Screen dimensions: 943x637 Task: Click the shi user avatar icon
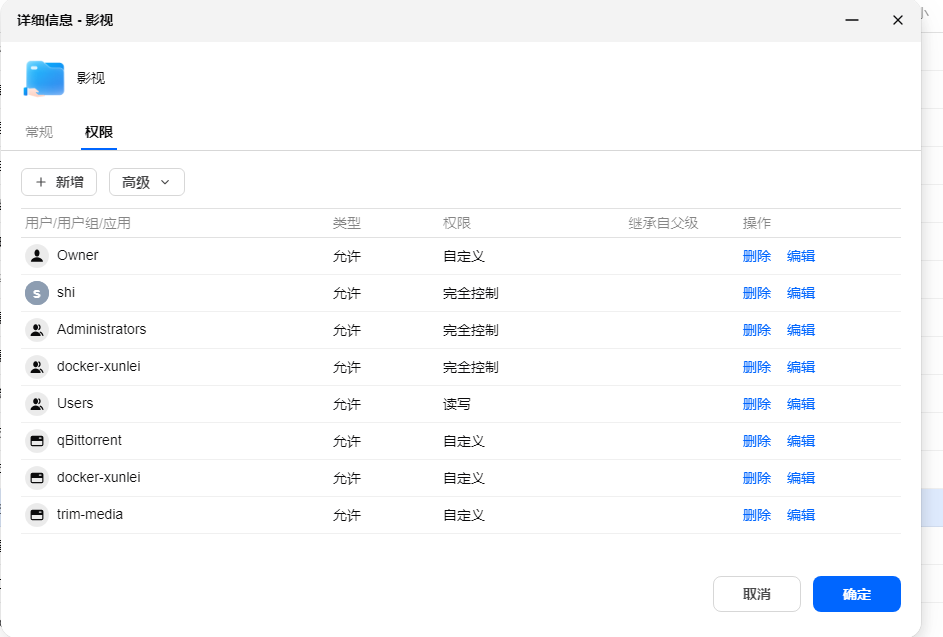(37, 293)
